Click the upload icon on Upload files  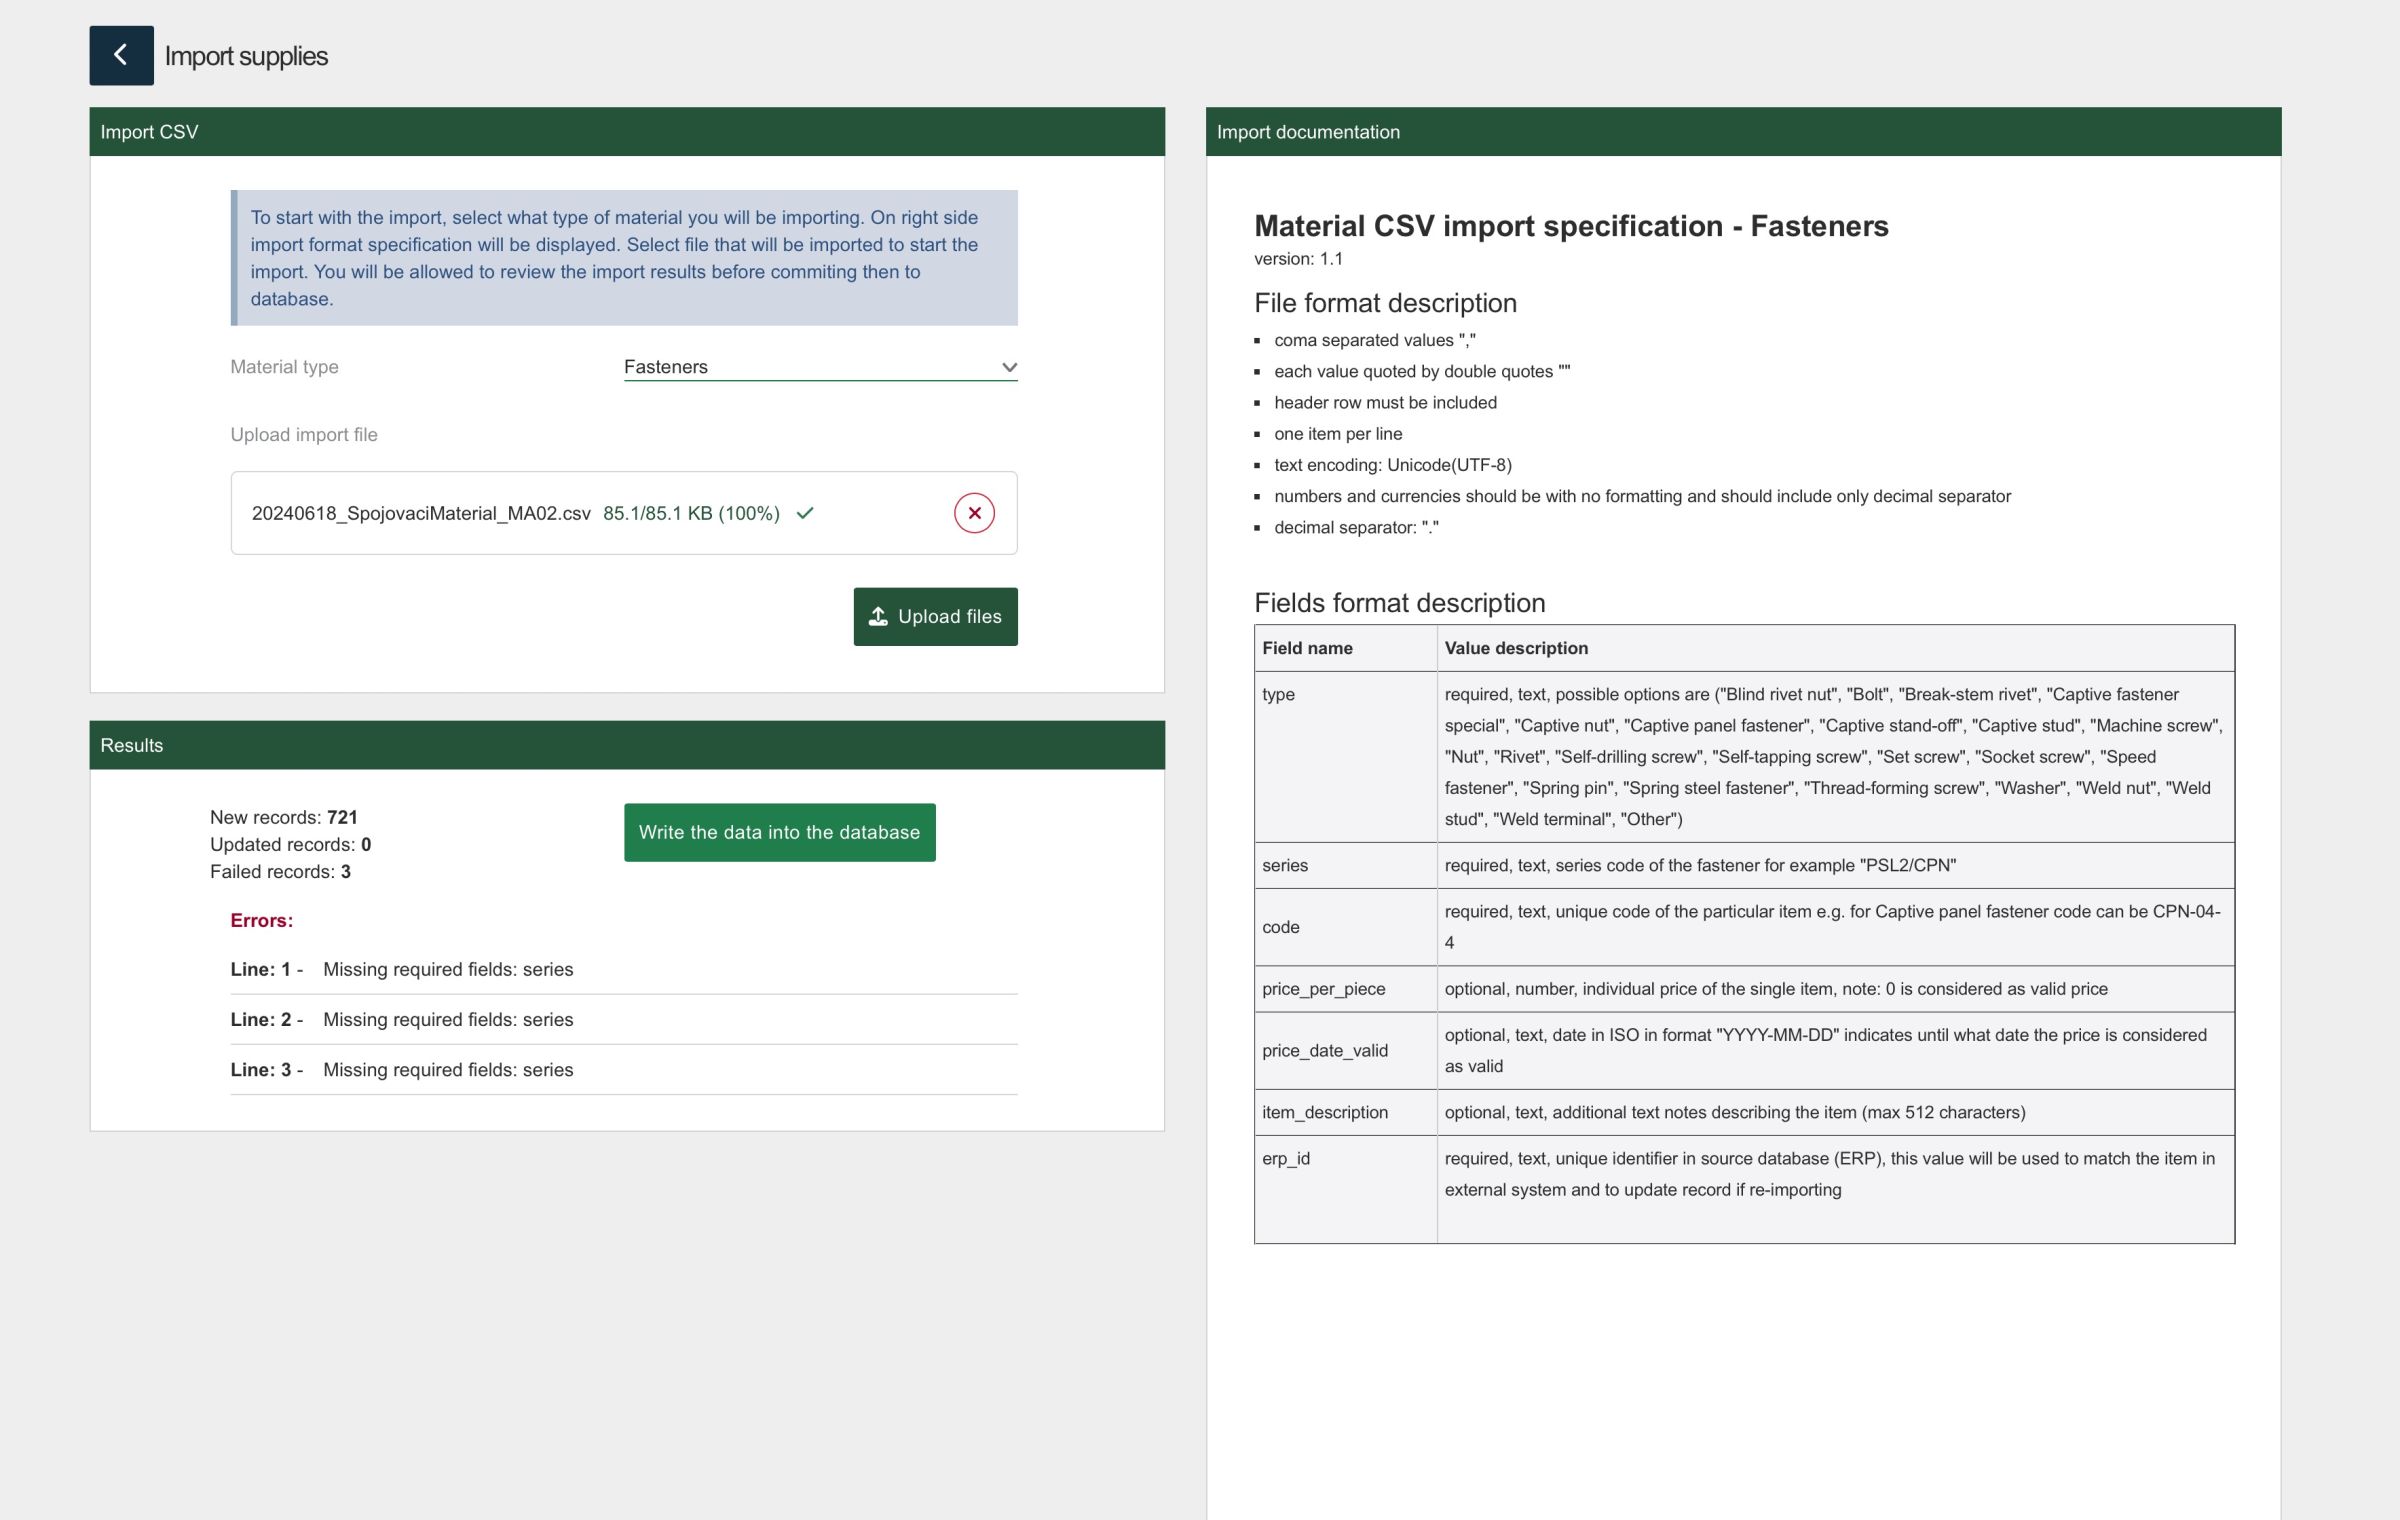(878, 617)
